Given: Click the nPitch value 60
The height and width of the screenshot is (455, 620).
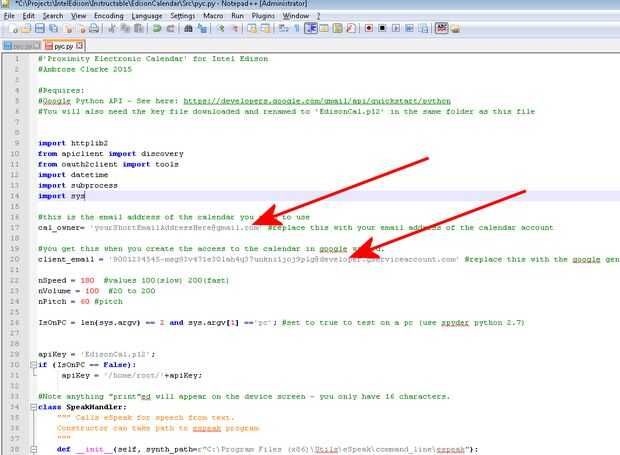Looking at the screenshot, I should (x=85, y=302).
